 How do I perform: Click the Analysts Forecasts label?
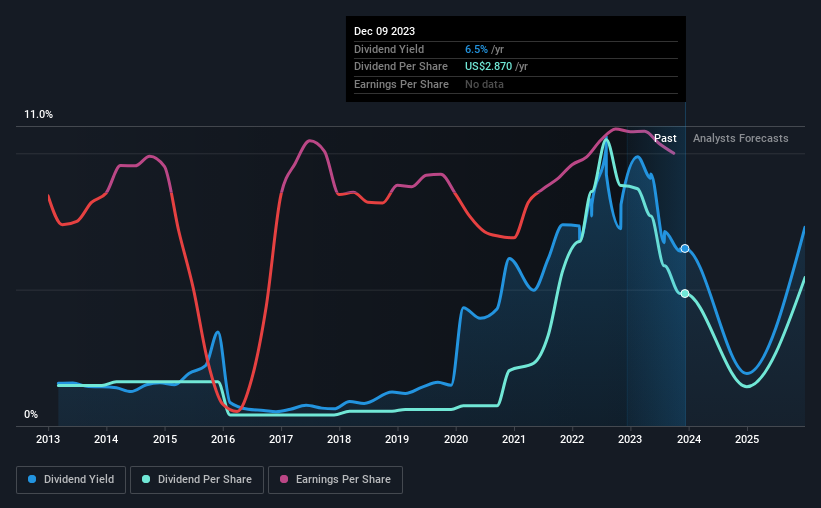[x=740, y=138]
